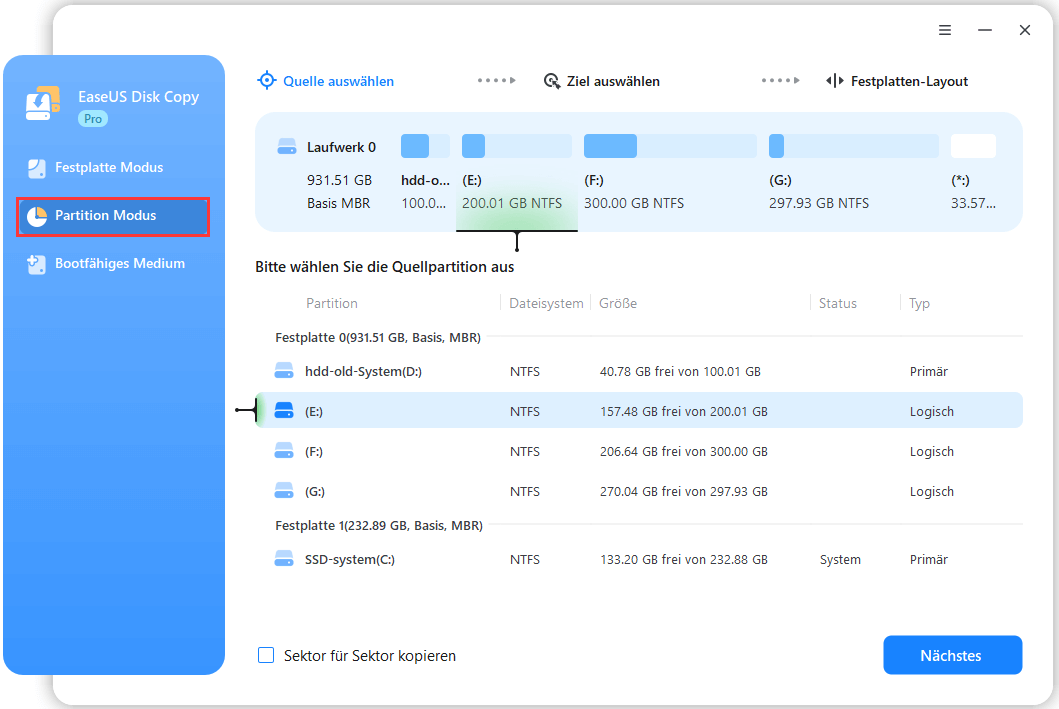Click the Laufwerk 0 disk icon

[x=287, y=147]
